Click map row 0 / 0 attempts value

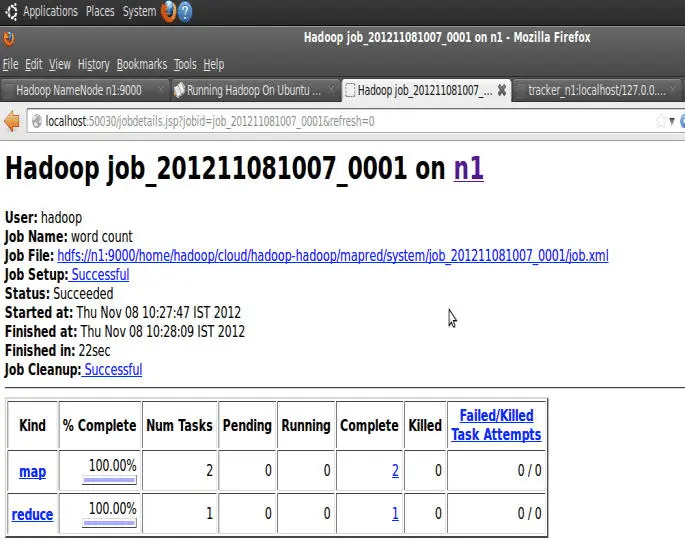pos(529,471)
